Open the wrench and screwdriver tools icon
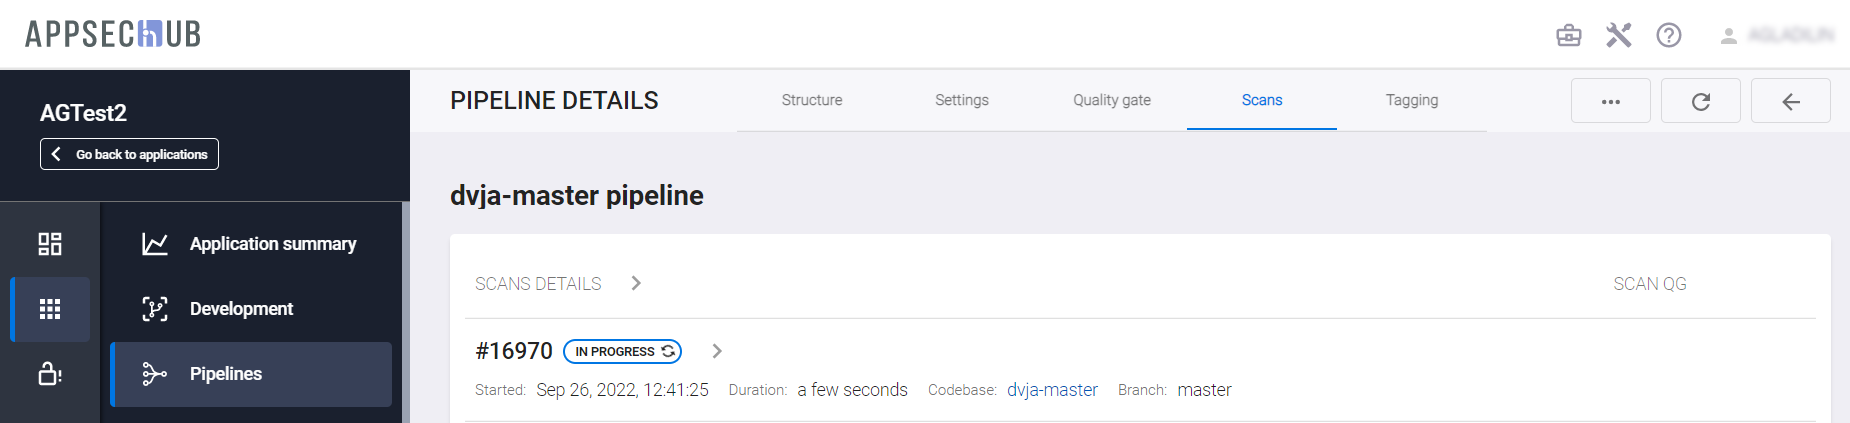The height and width of the screenshot is (423, 1850). pos(1619,36)
